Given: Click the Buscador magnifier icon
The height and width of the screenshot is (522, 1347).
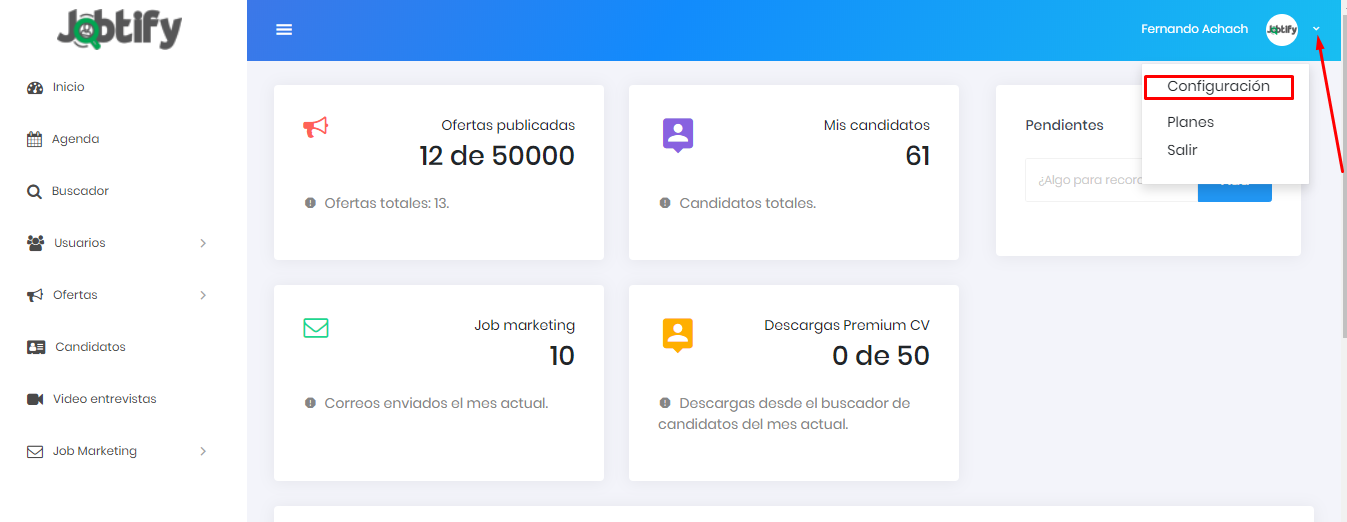Looking at the screenshot, I should (34, 192).
